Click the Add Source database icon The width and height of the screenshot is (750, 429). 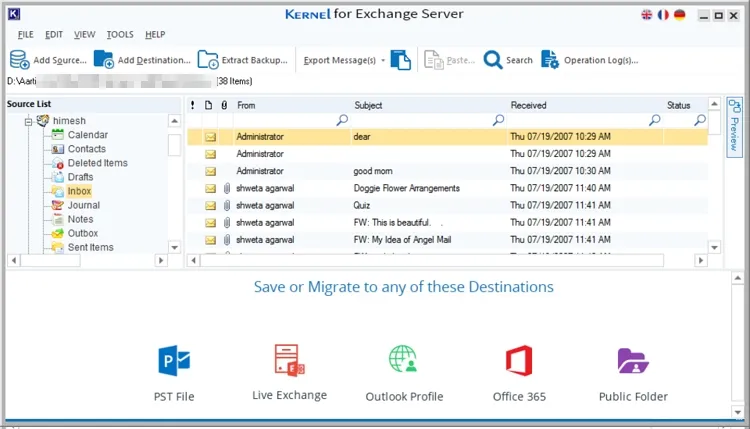point(20,60)
